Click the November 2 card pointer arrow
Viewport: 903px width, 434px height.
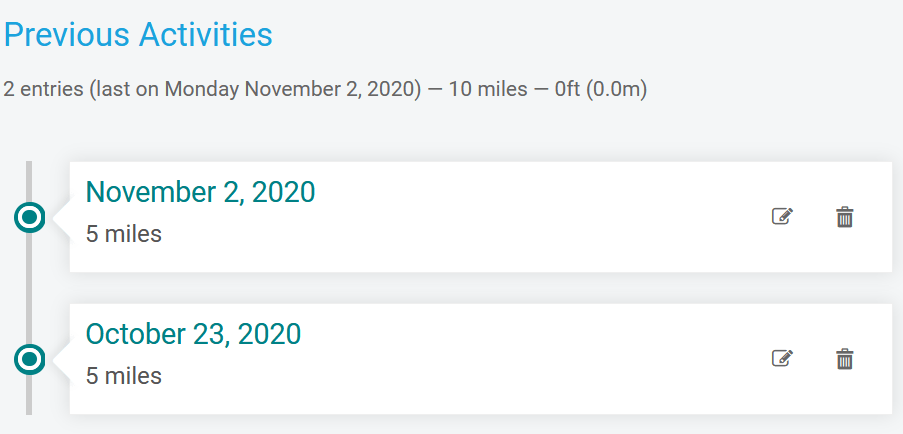tap(61, 218)
